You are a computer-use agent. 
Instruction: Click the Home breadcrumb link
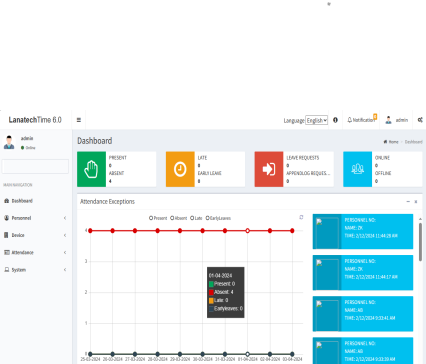[x=391, y=142]
